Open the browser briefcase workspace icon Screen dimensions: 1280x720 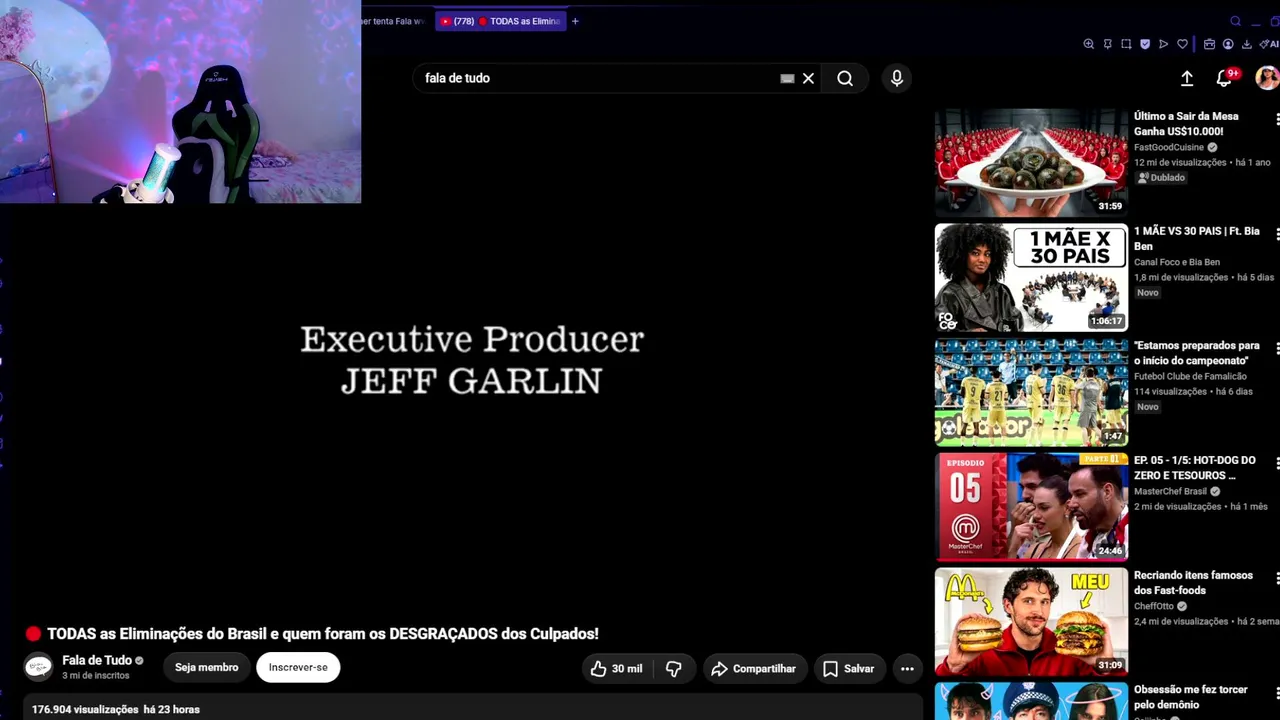(x=1209, y=44)
